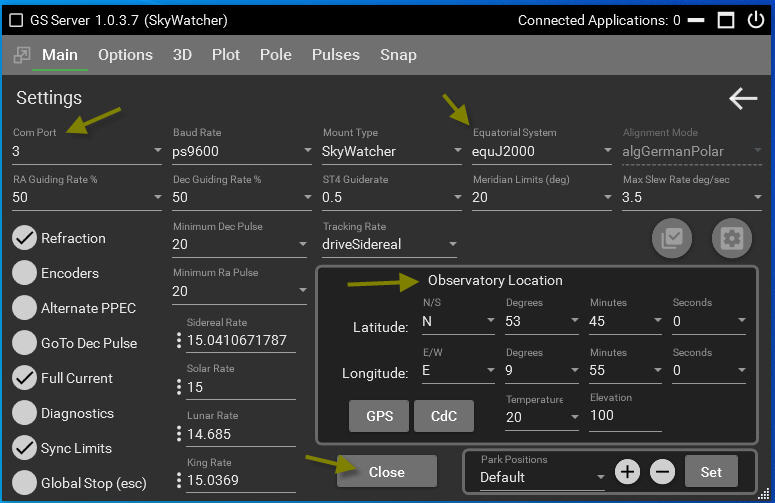Click the plus icon to add park position
This screenshot has width=775, height=503.
(627, 472)
